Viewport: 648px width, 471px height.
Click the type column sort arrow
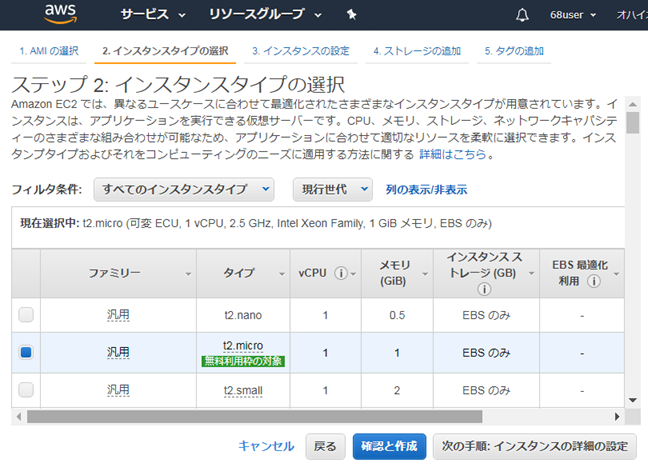279,273
